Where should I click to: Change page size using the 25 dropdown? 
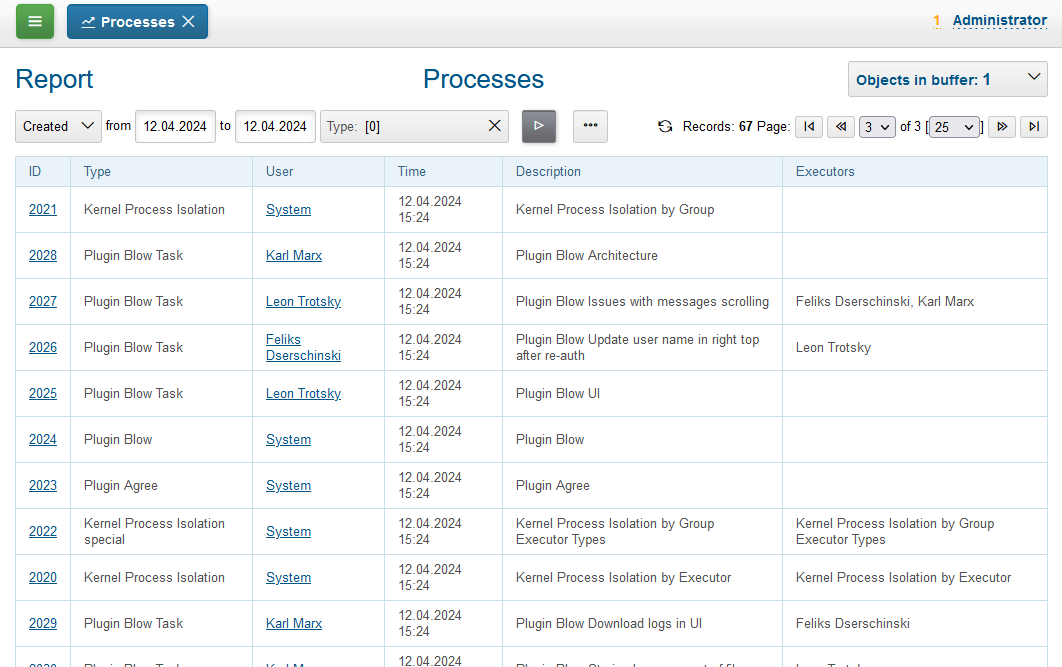pyautogui.click(x=953, y=126)
